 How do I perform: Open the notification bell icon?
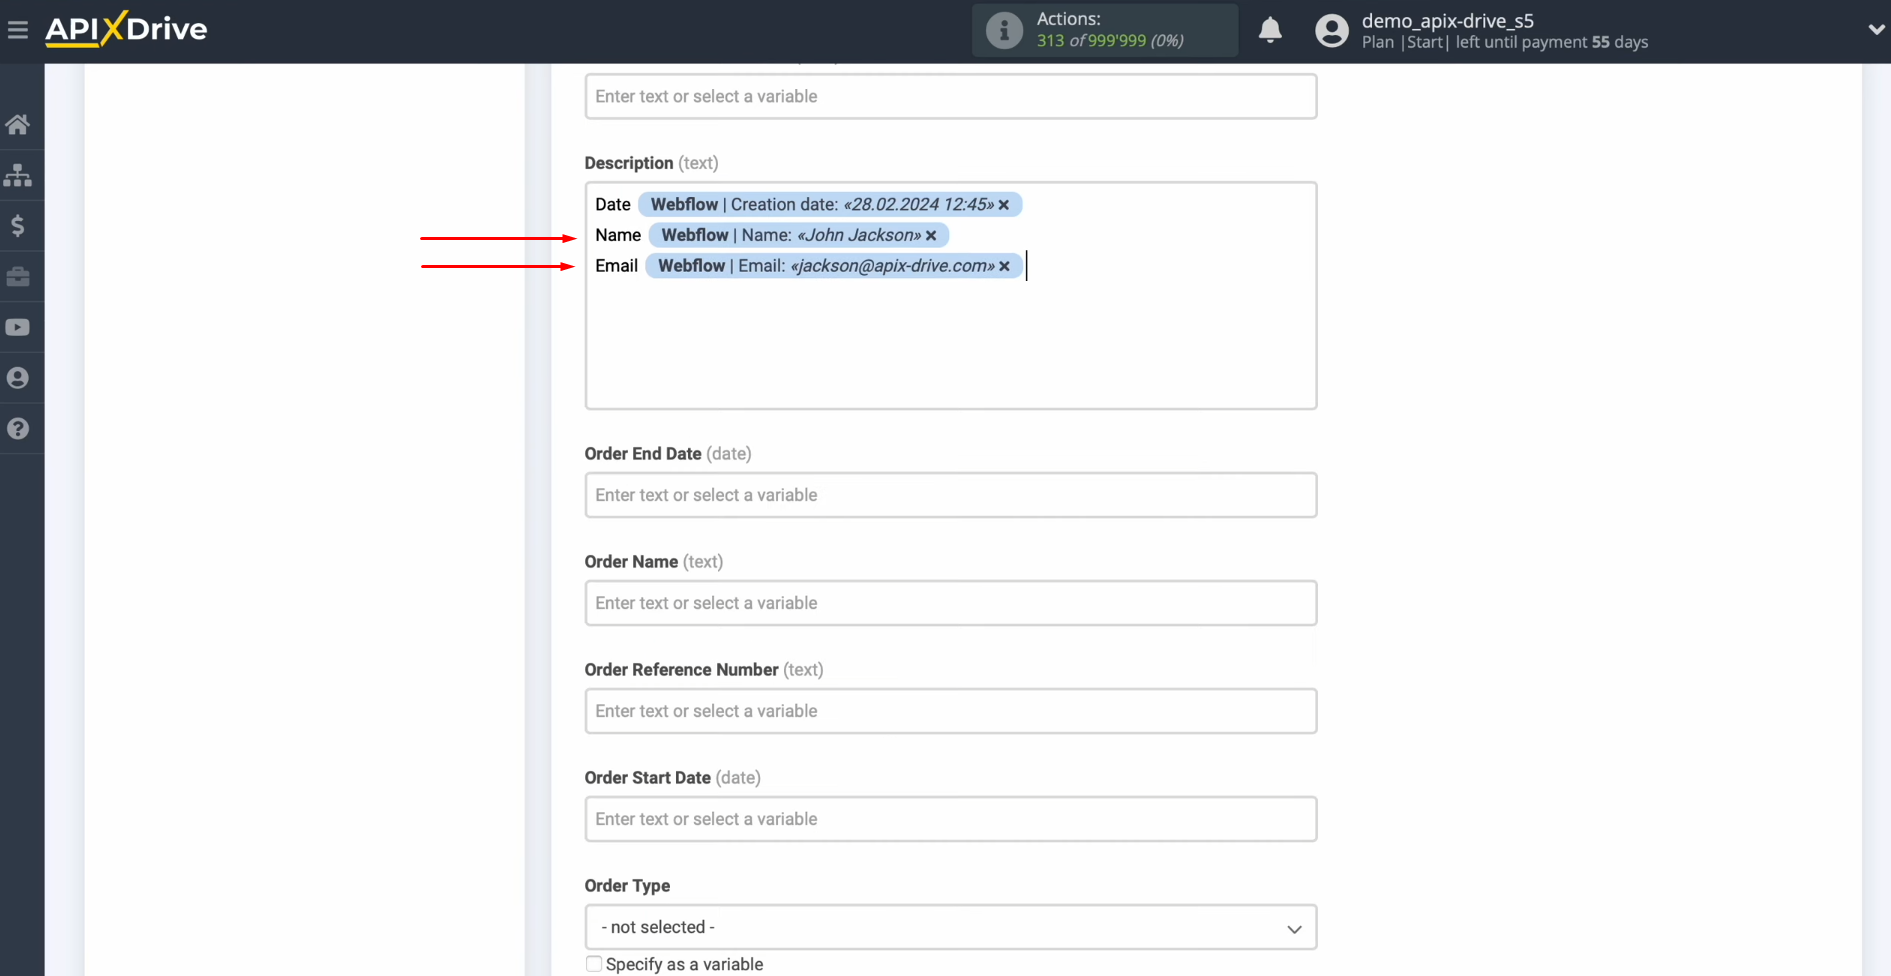click(x=1270, y=30)
